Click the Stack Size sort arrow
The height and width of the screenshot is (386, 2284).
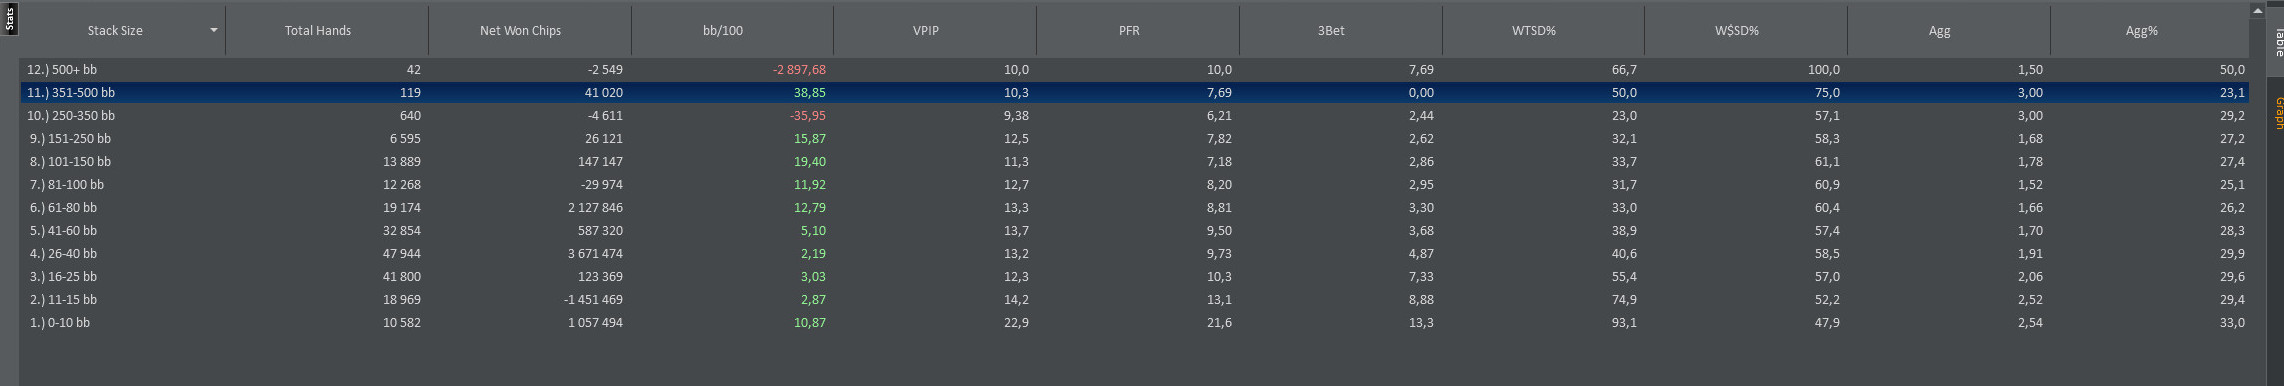tap(213, 31)
